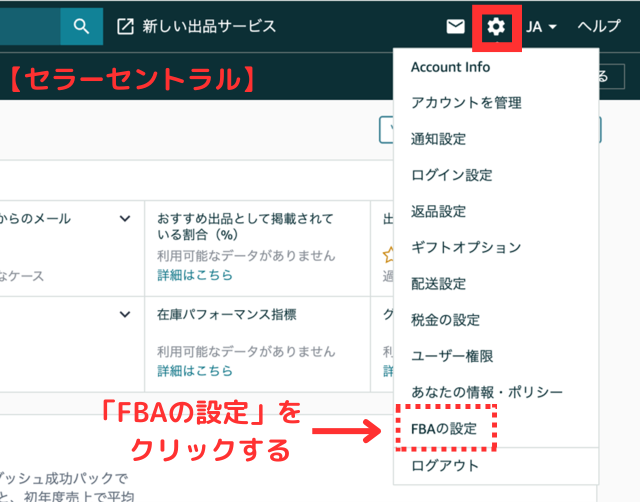
Task: Click 詳細はこちら under 在庫パフォーマンス指標
Action: coord(195,371)
